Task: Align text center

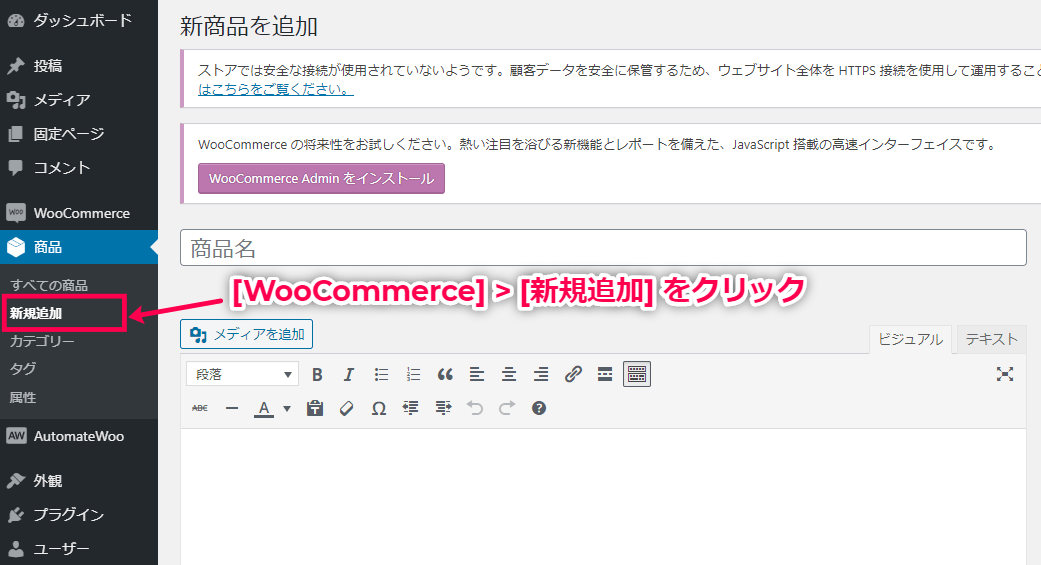Action: [x=509, y=374]
